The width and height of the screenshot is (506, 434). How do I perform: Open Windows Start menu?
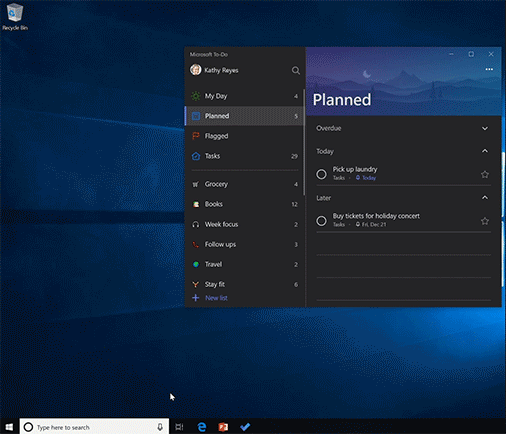tap(9, 427)
